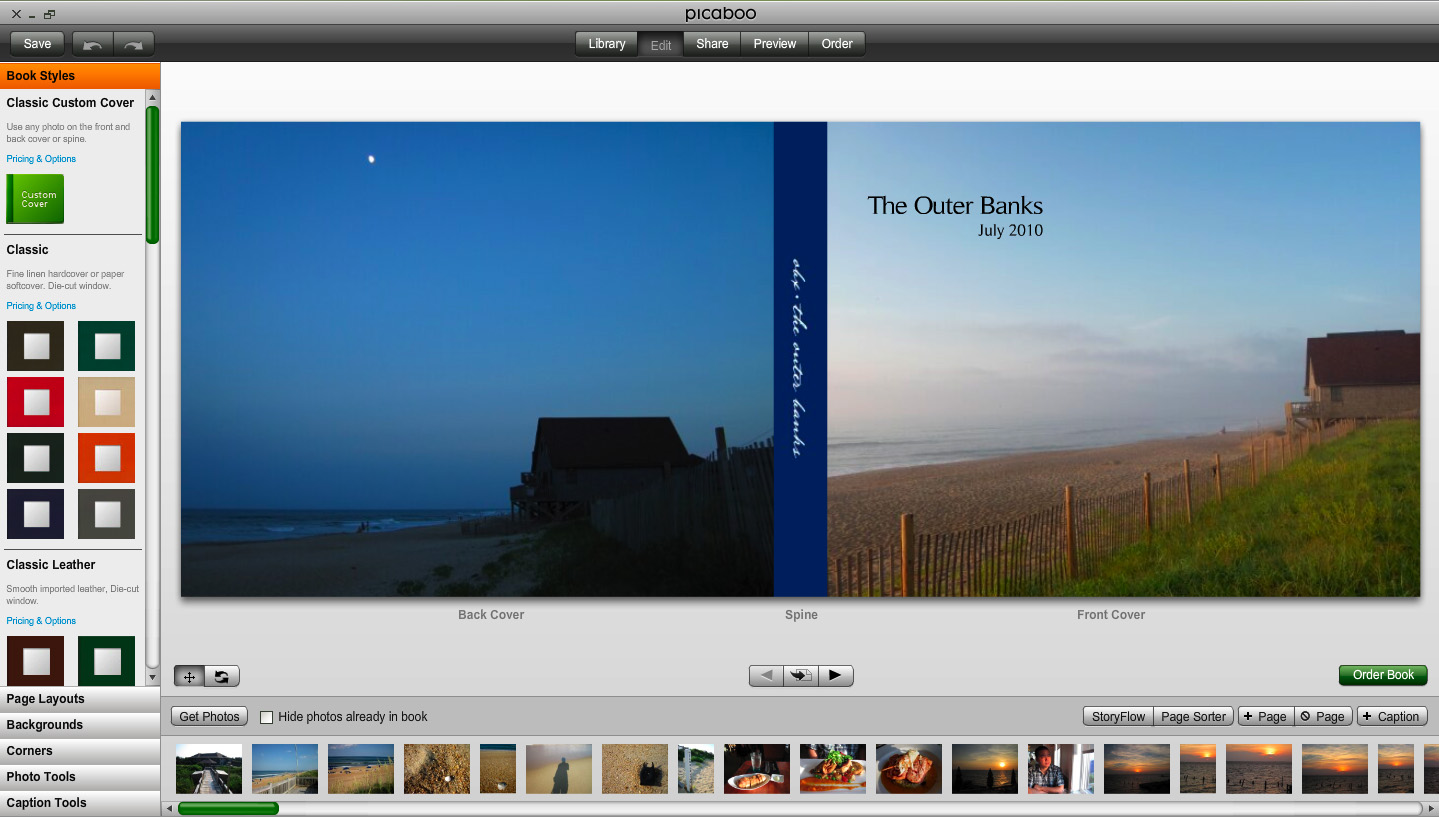
Task: Open Pricing & Options under Classic Leather
Action: [41, 620]
